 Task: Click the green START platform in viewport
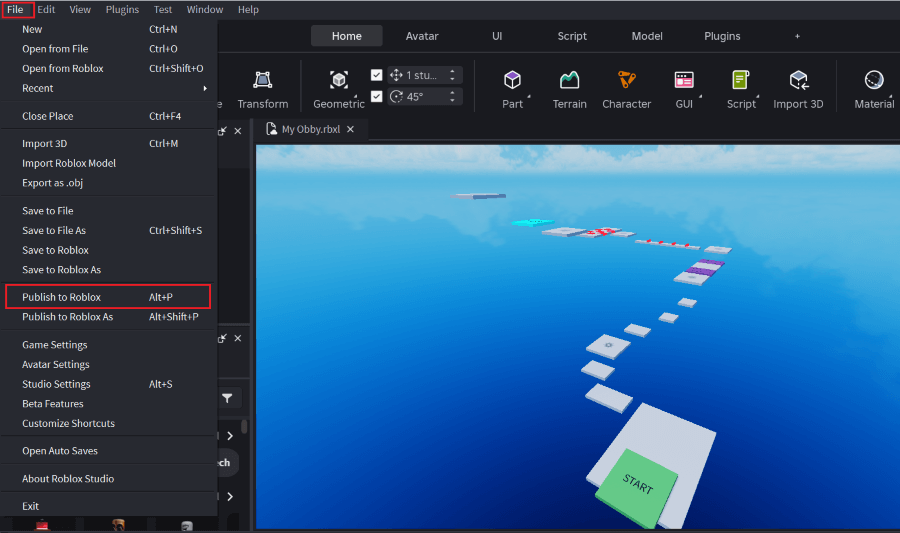[x=636, y=486]
